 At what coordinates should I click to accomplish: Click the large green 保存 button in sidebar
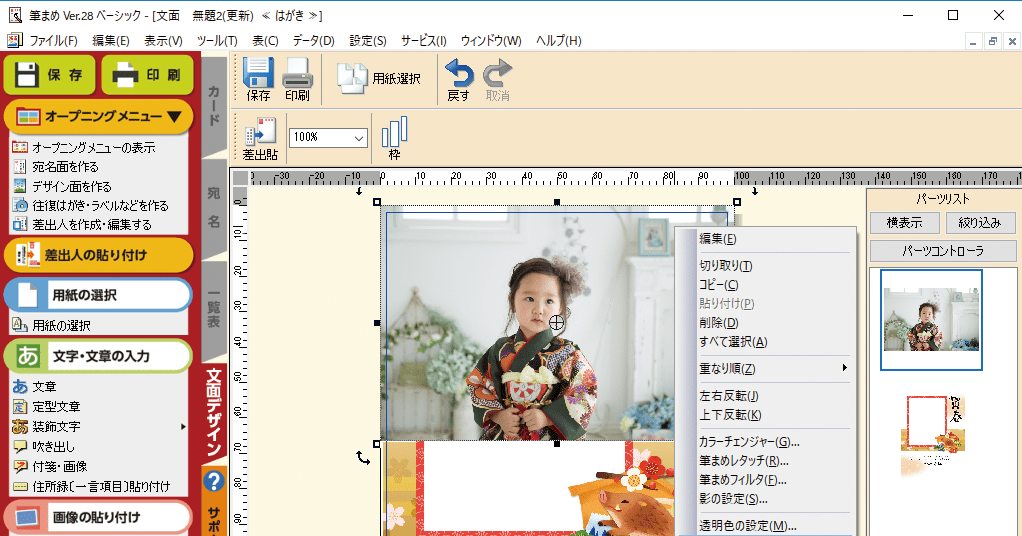pos(50,75)
